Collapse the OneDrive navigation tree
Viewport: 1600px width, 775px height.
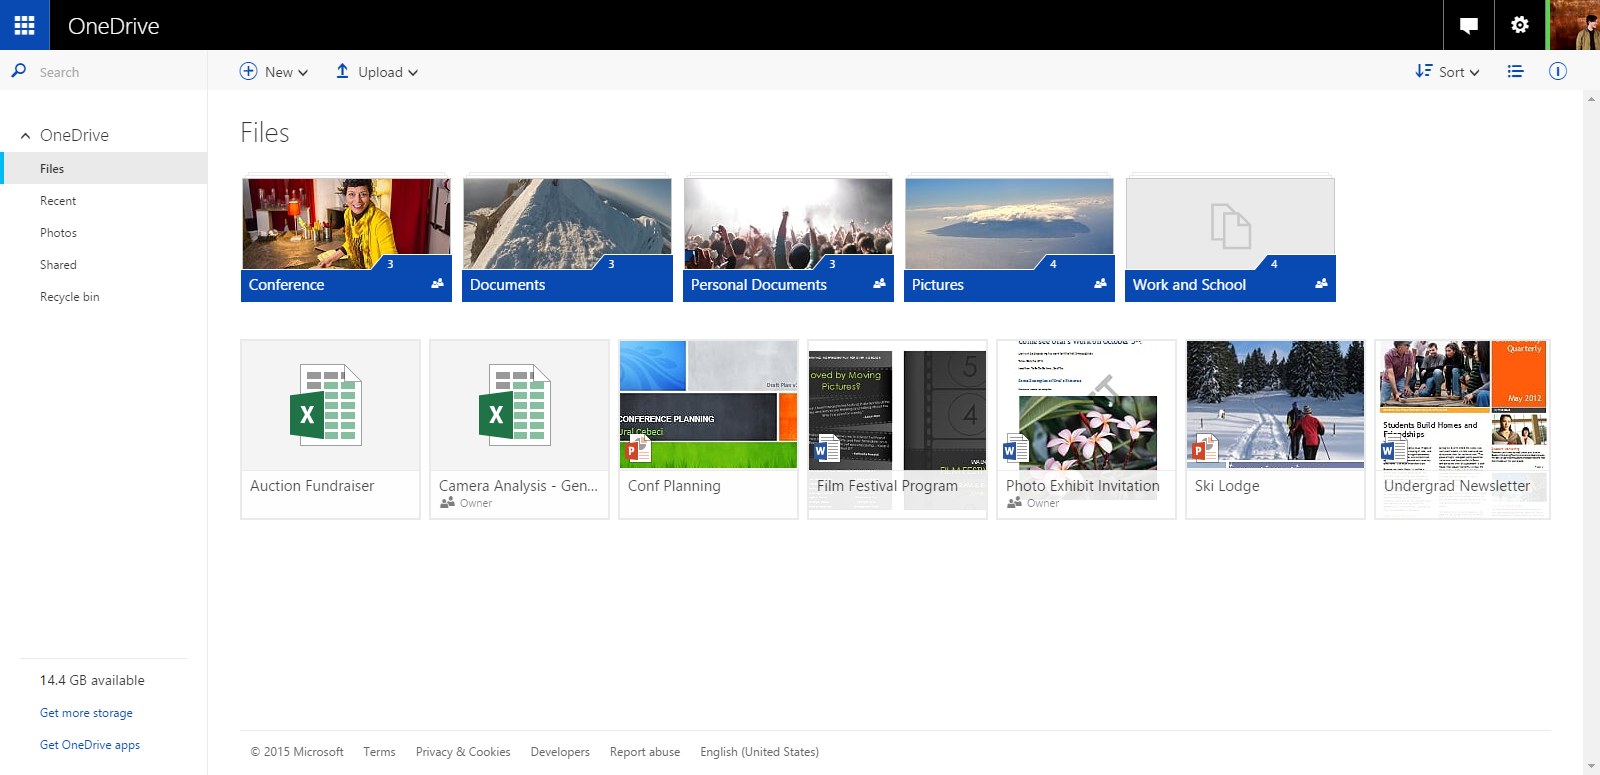pyautogui.click(x=25, y=136)
